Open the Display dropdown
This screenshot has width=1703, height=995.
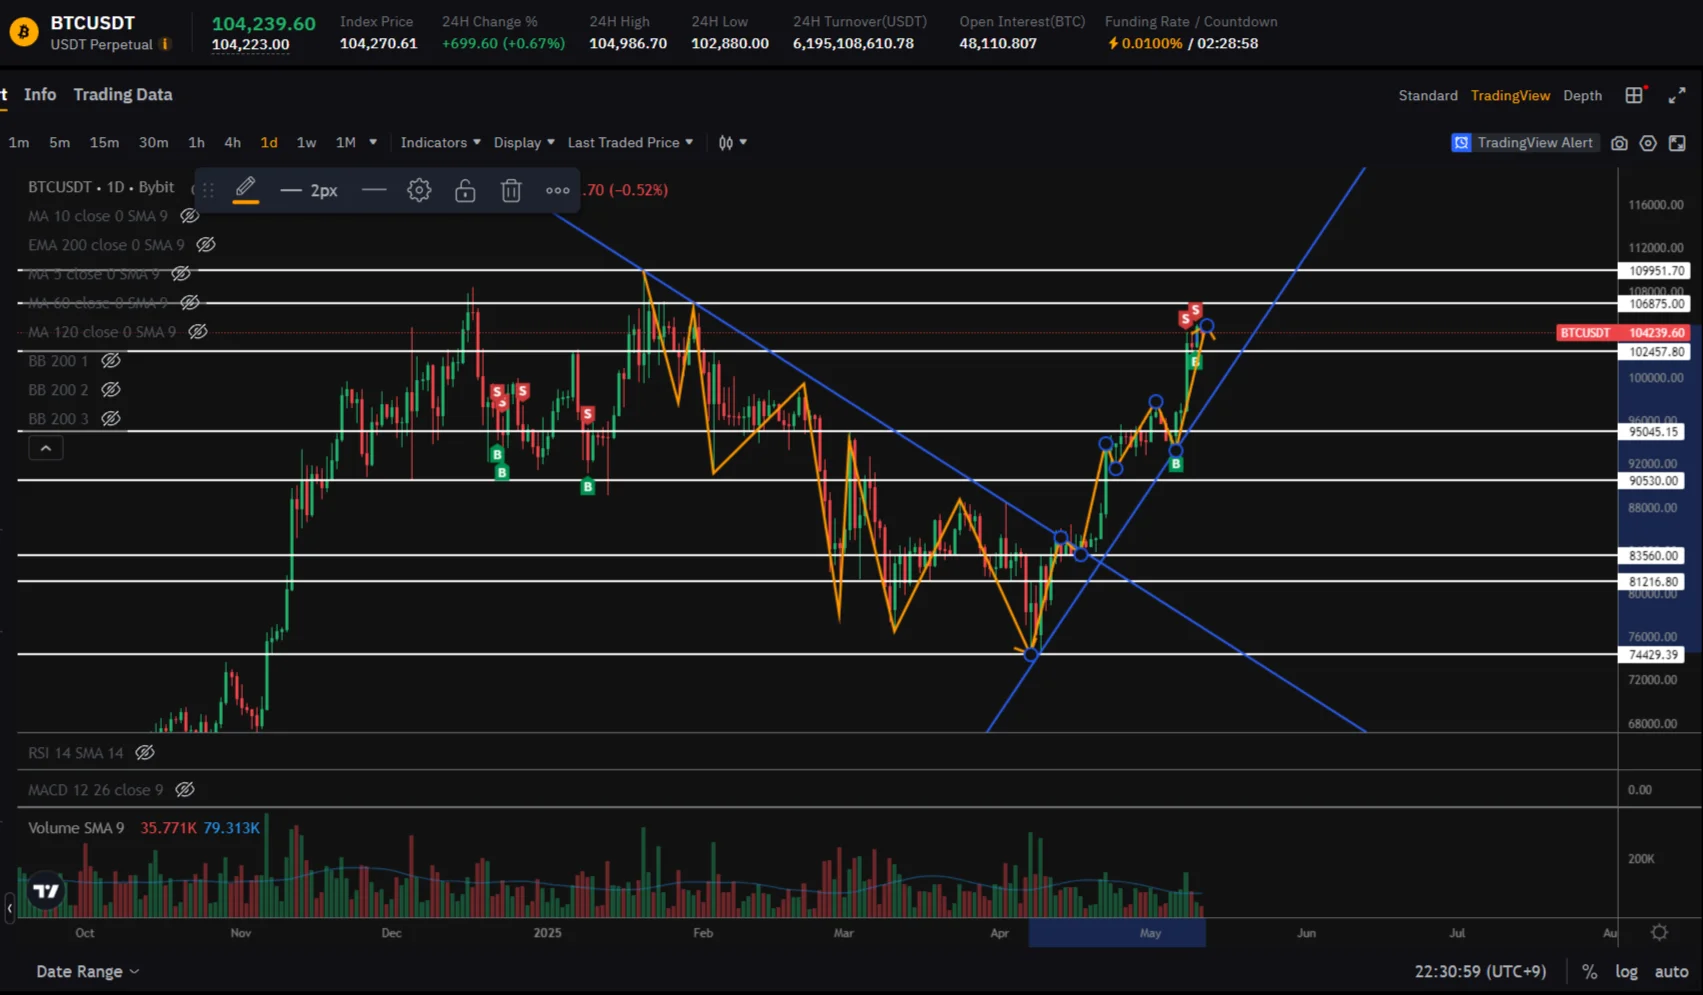[524, 143]
